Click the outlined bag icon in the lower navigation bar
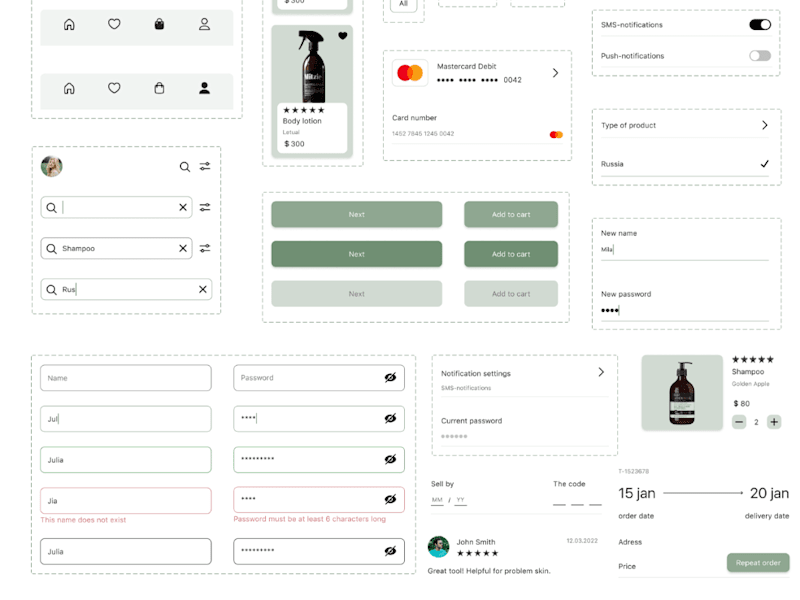This screenshot has width=800, height=600. pos(159,88)
